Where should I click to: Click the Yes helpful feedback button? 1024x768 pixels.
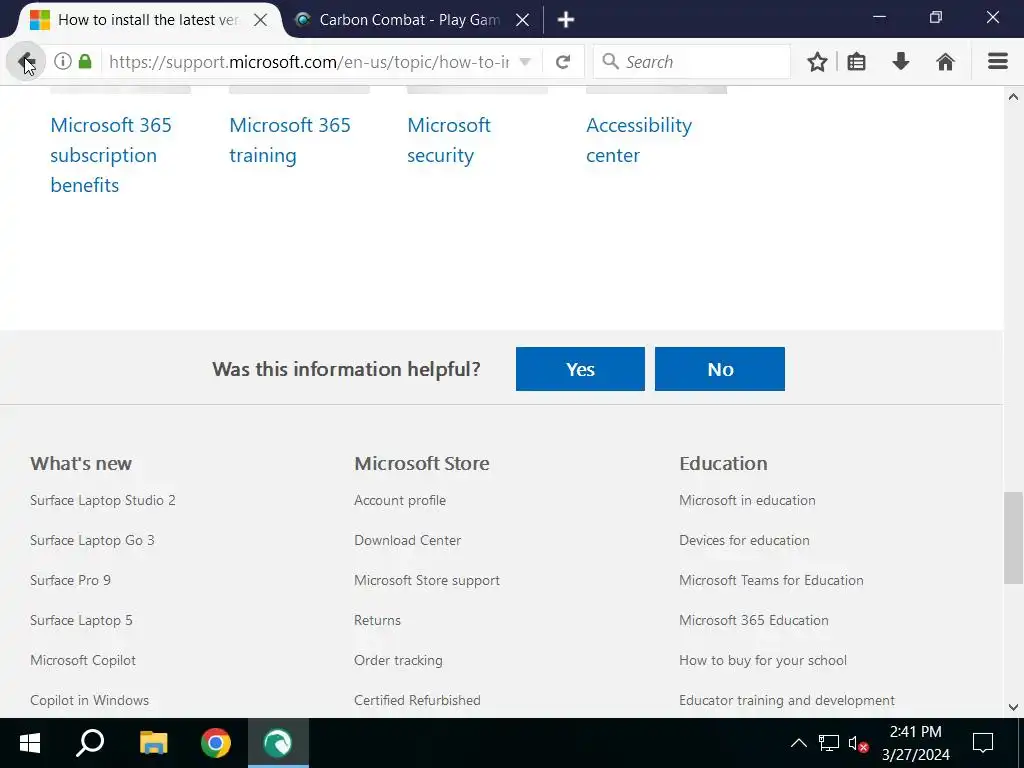(580, 369)
